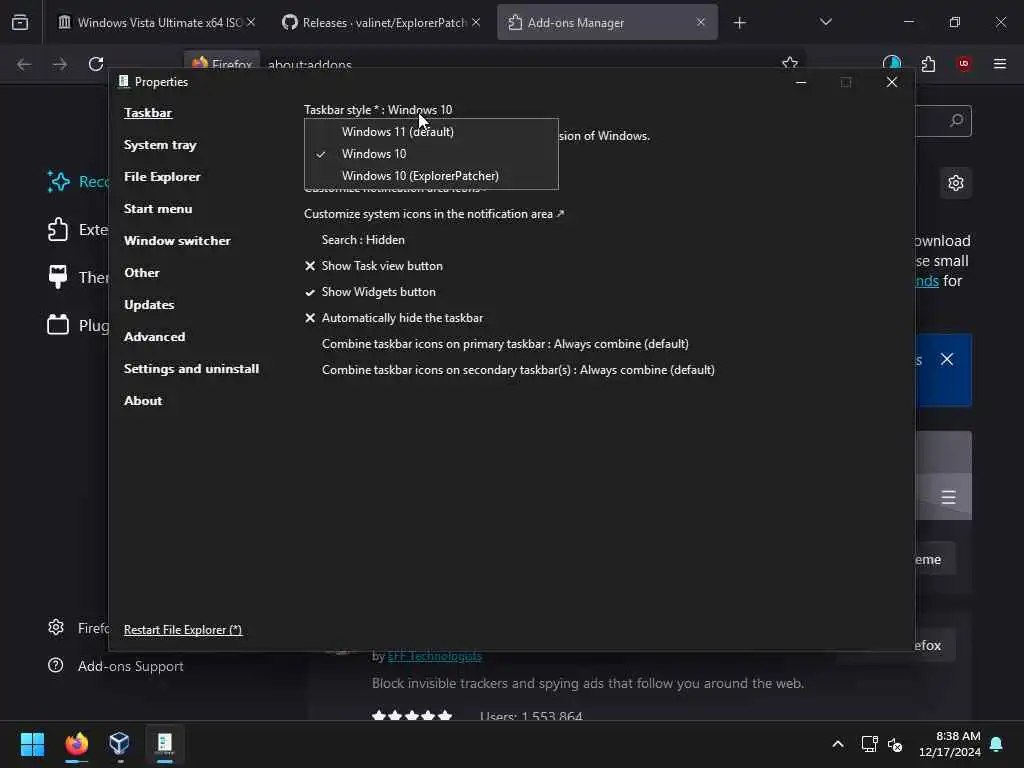
Task: Select Windows 11 (default) taskbar style
Action: (431, 131)
